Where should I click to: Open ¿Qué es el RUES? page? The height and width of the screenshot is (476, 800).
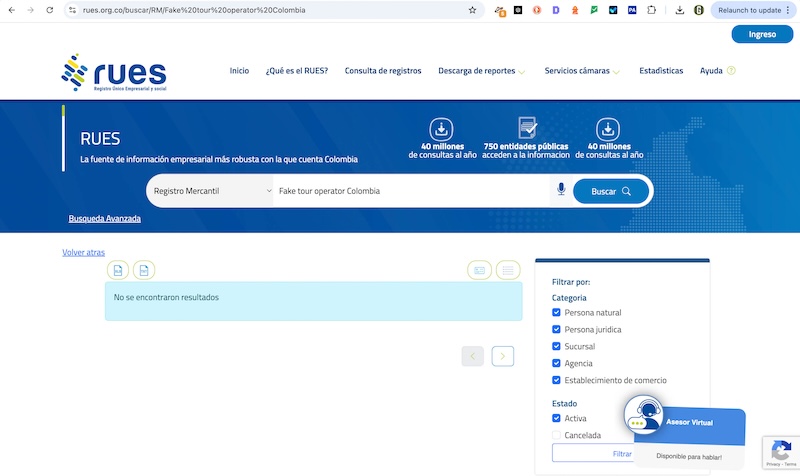[296, 70]
